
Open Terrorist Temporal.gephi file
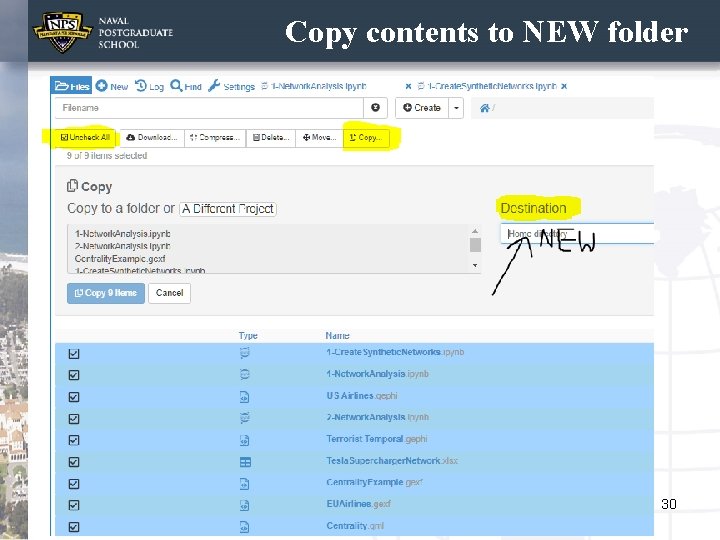point(377,439)
